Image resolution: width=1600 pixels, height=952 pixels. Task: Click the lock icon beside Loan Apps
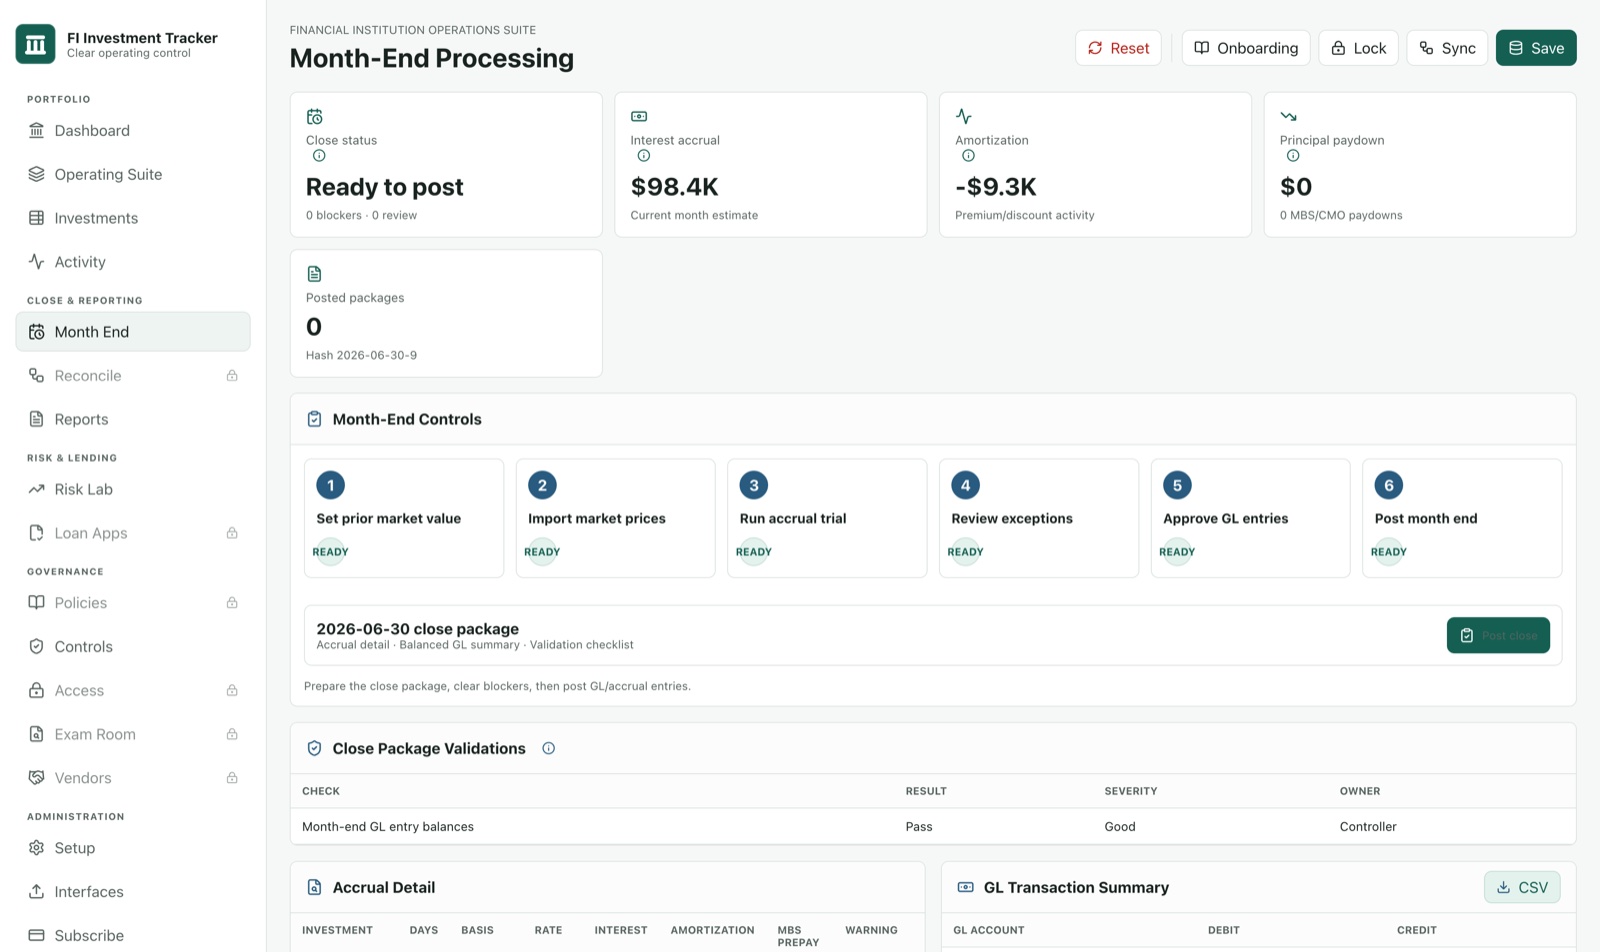232,533
